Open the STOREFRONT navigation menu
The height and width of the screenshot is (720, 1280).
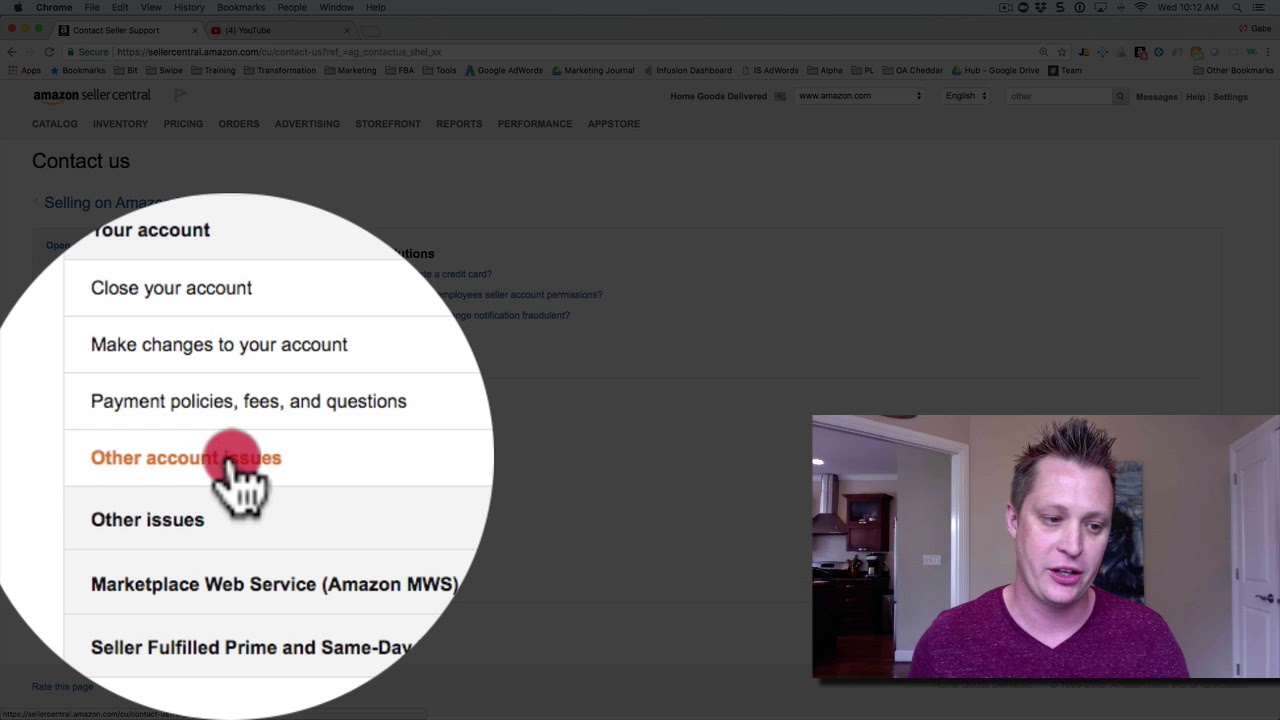388,124
